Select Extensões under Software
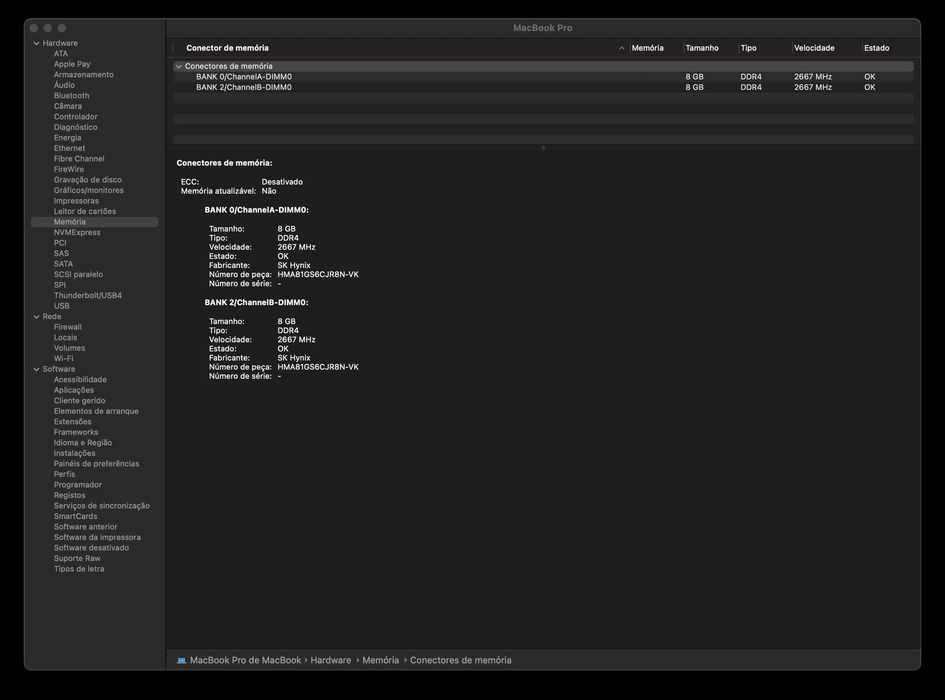Image resolution: width=945 pixels, height=700 pixels. (72, 422)
